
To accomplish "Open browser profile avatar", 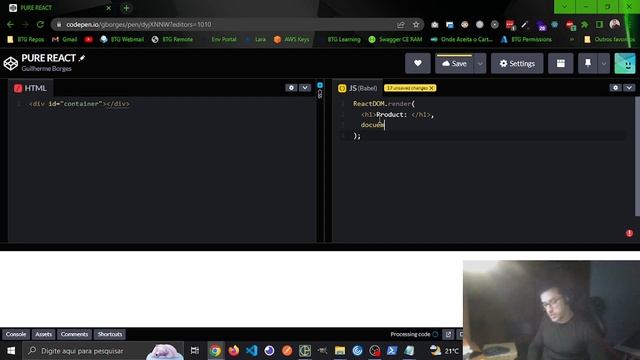I will [614, 24].
